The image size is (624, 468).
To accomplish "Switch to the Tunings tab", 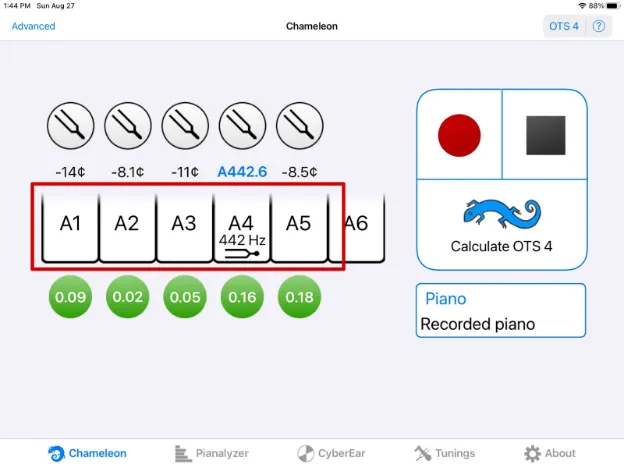I will click(445, 453).
